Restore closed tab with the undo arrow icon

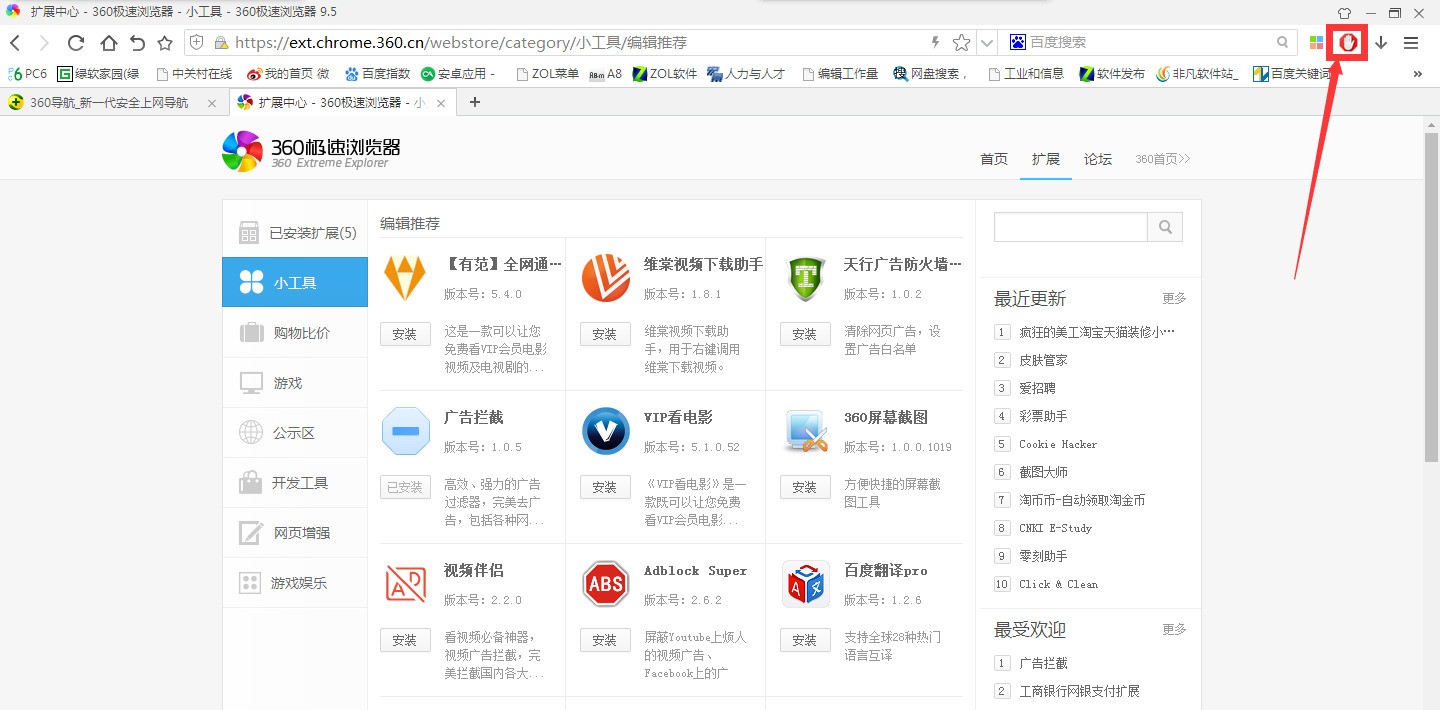click(137, 43)
